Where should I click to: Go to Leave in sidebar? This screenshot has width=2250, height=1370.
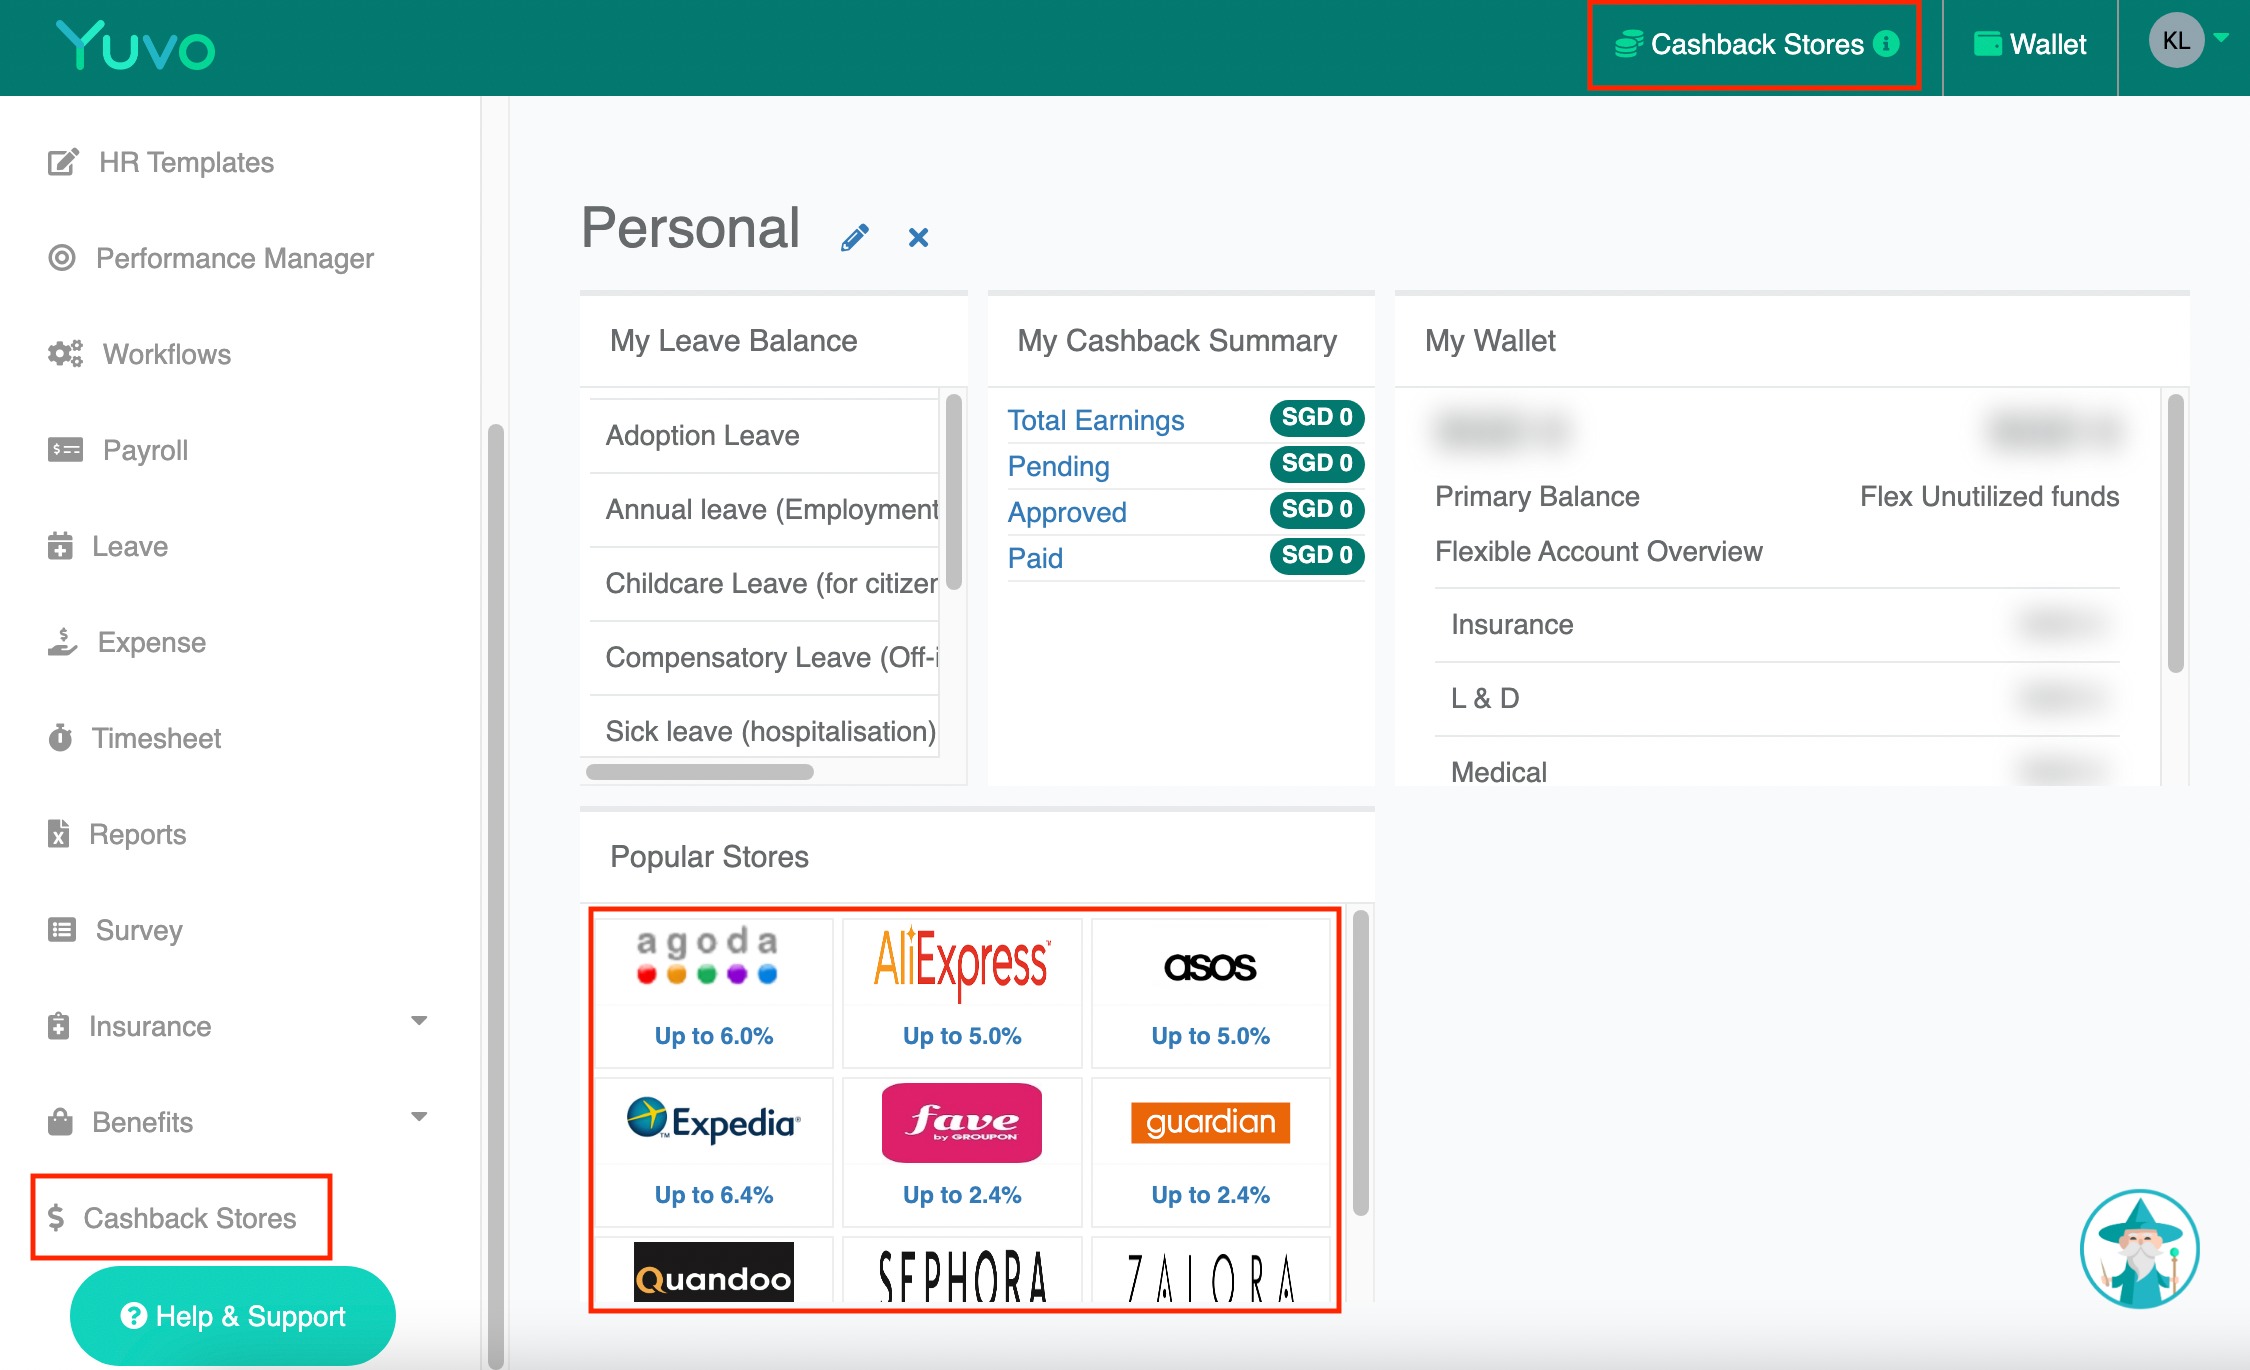pos(130,546)
